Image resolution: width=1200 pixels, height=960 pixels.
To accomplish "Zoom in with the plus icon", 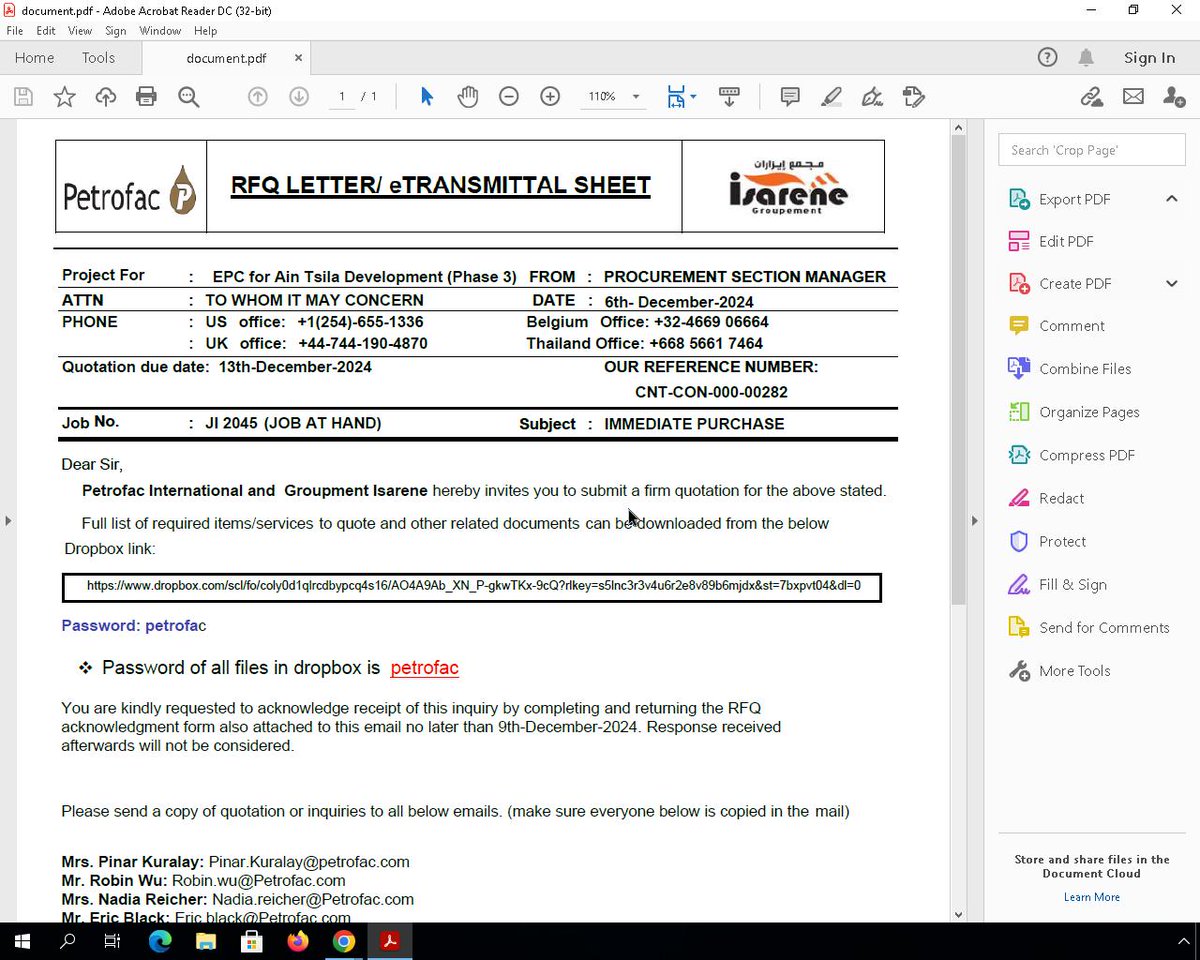I will [x=550, y=97].
